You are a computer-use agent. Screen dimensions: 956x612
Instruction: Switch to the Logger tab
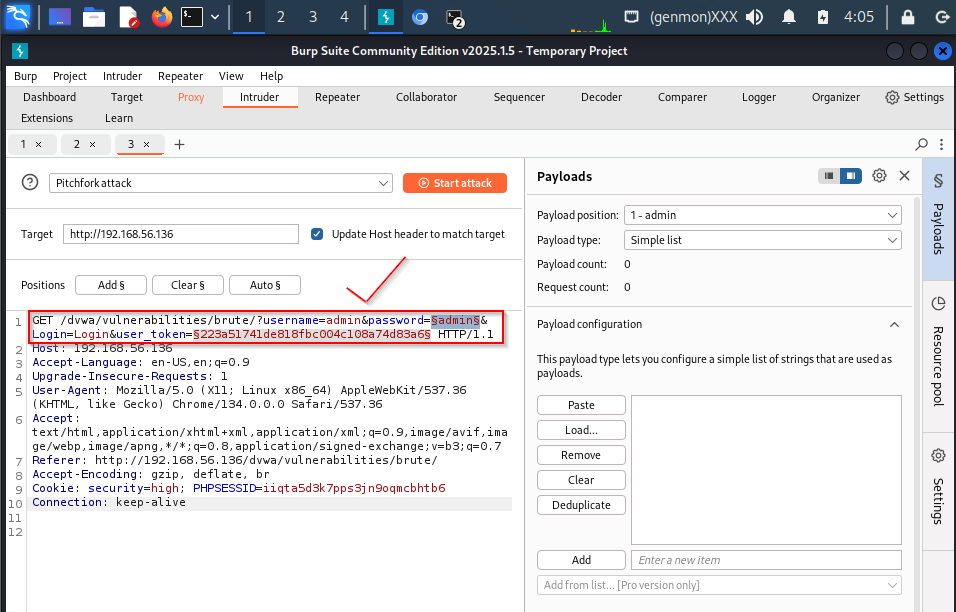tap(758, 98)
